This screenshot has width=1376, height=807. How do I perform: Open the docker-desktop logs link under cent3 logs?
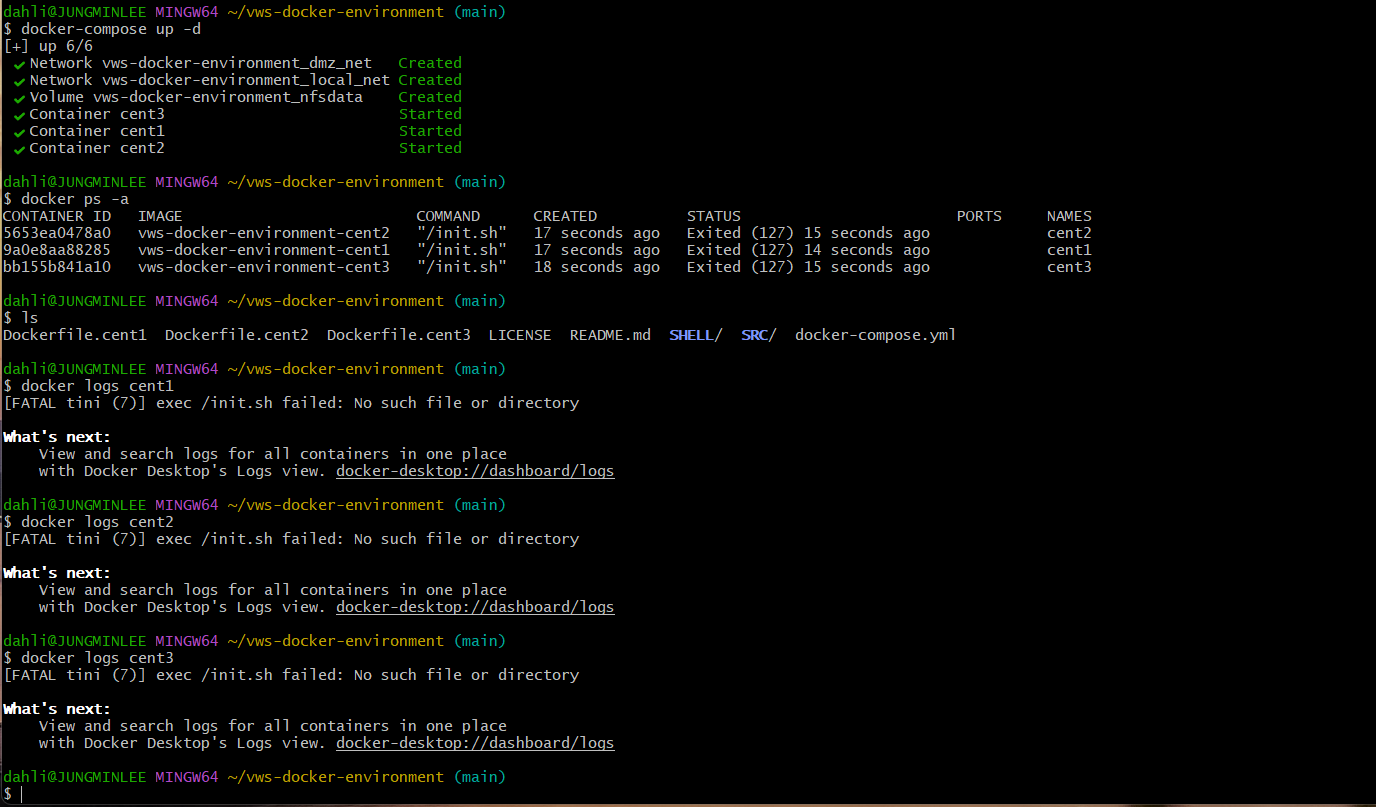[475, 743]
